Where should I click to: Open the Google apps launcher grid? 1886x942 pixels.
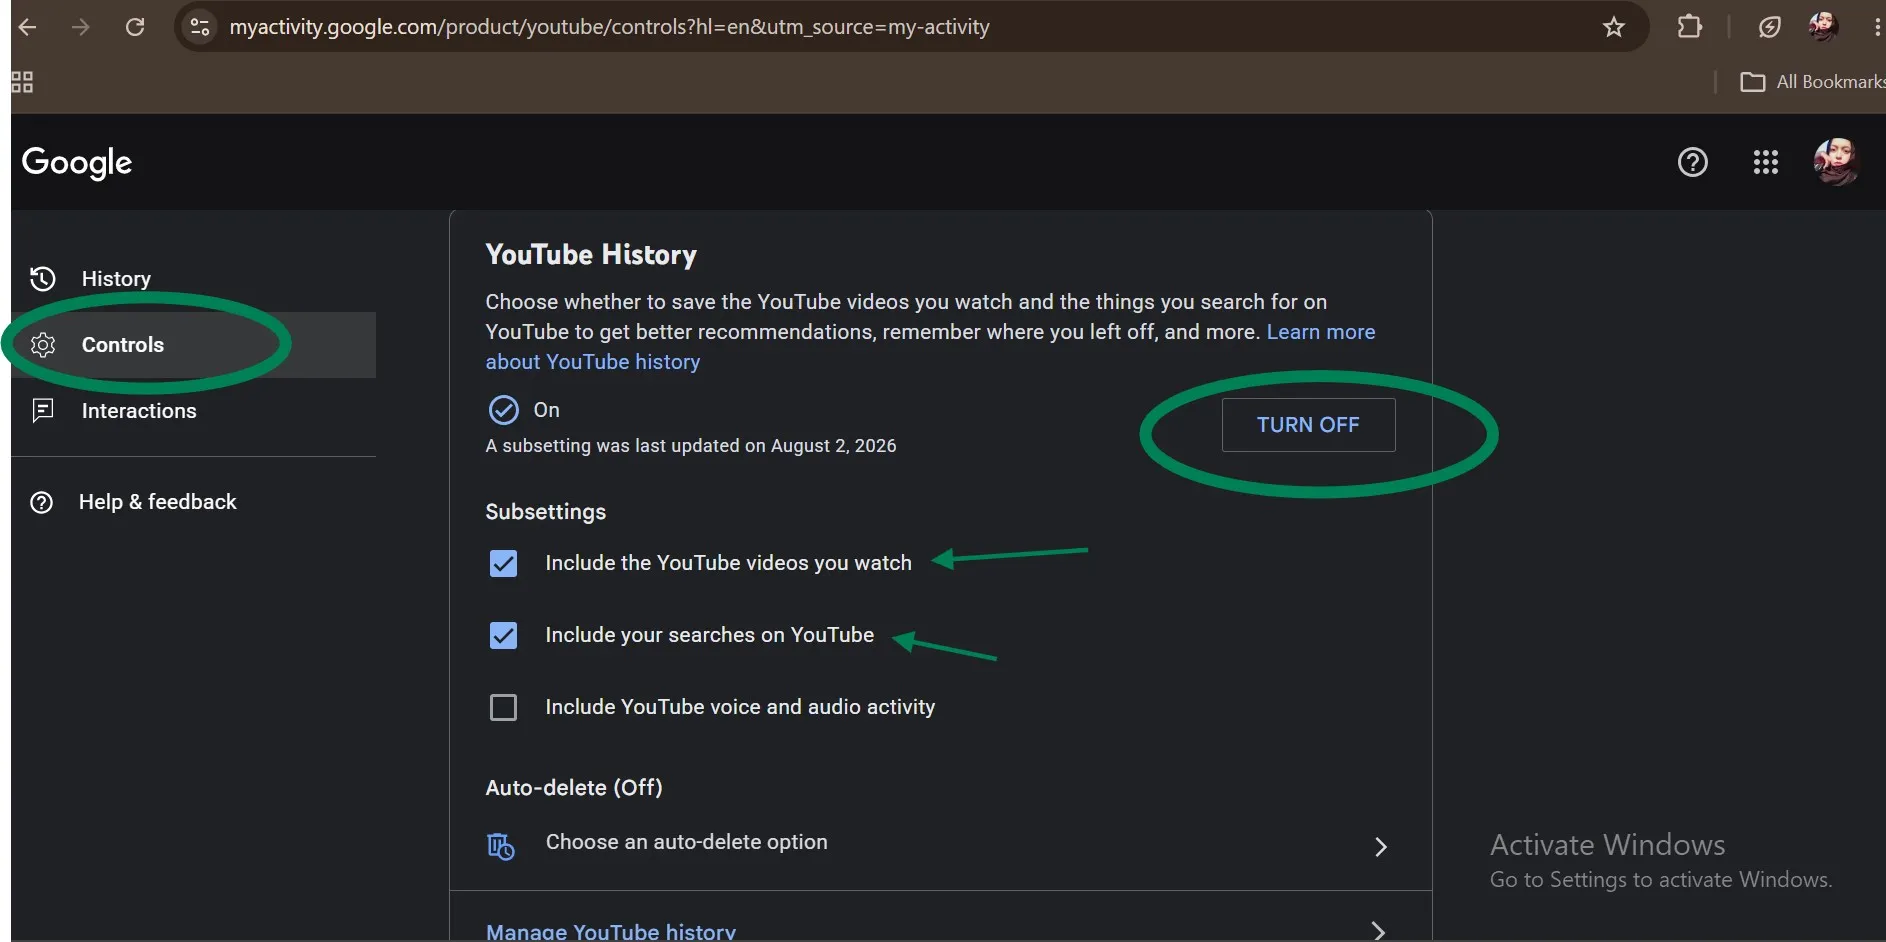(1766, 162)
